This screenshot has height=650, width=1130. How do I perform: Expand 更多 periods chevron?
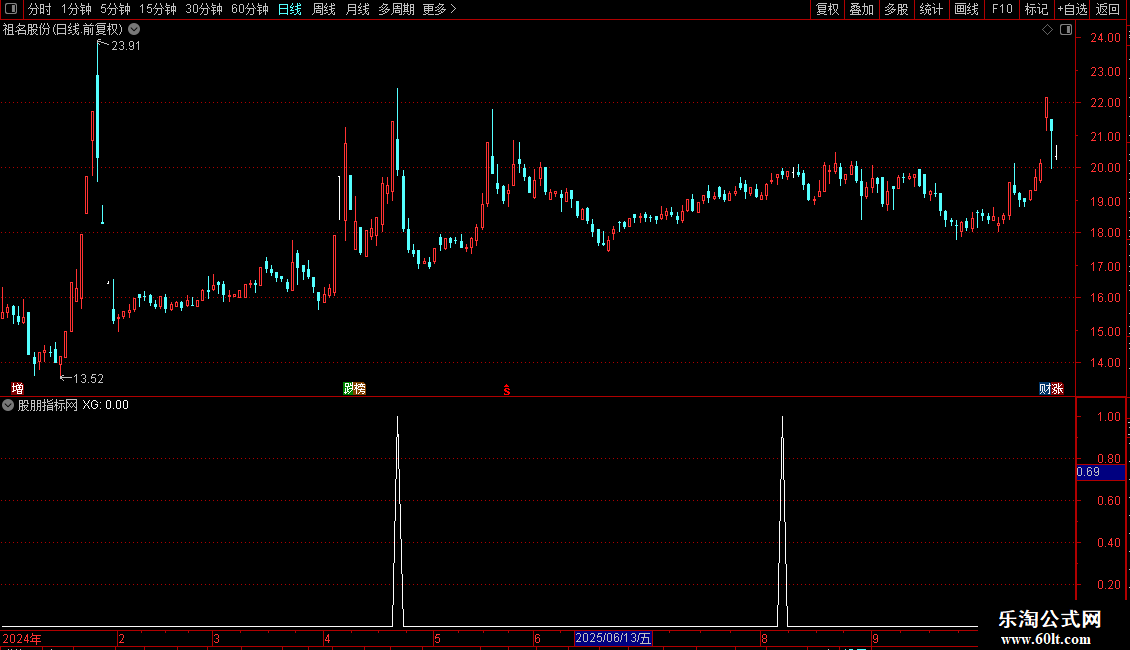click(453, 9)
